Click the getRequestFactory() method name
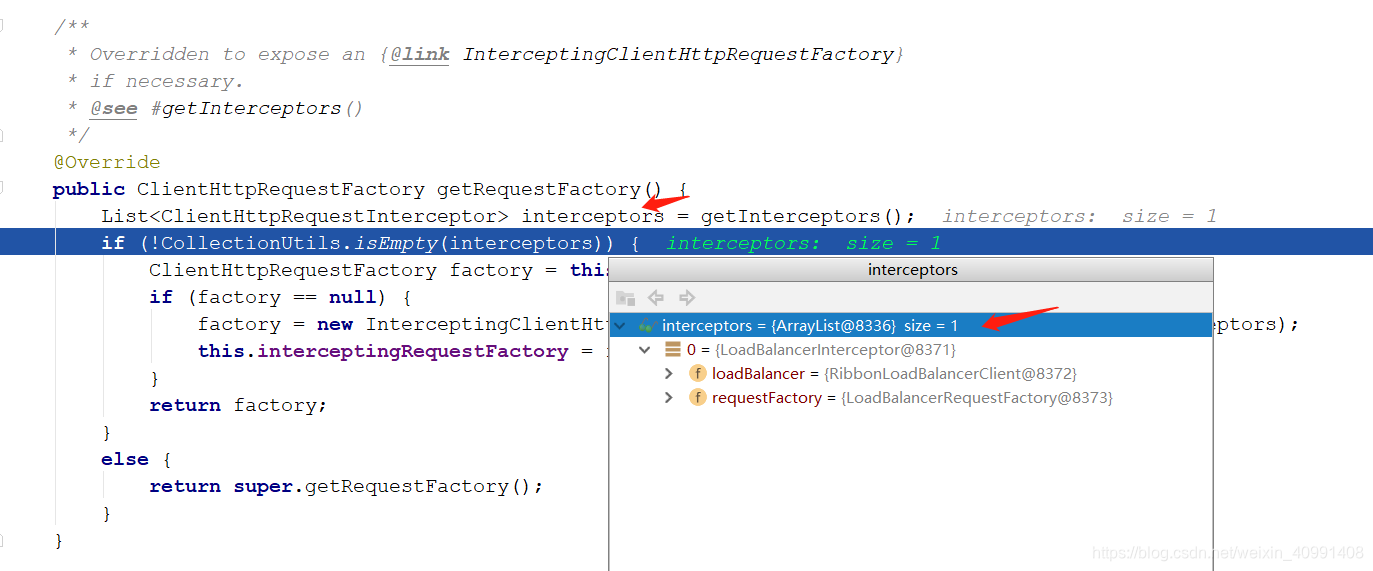The width and height of the screenshot is (1373, 571). coord(549,189)
